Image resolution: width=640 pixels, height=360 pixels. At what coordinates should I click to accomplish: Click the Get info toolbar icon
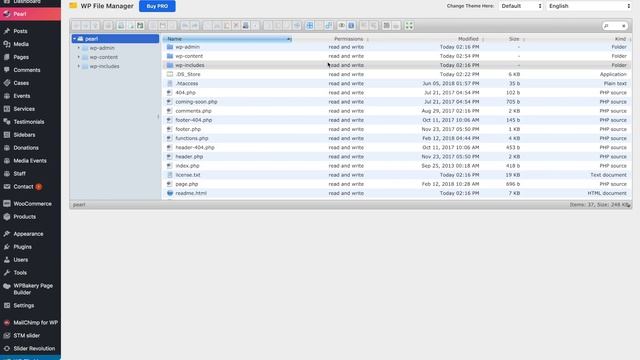[x=351, y=25]
